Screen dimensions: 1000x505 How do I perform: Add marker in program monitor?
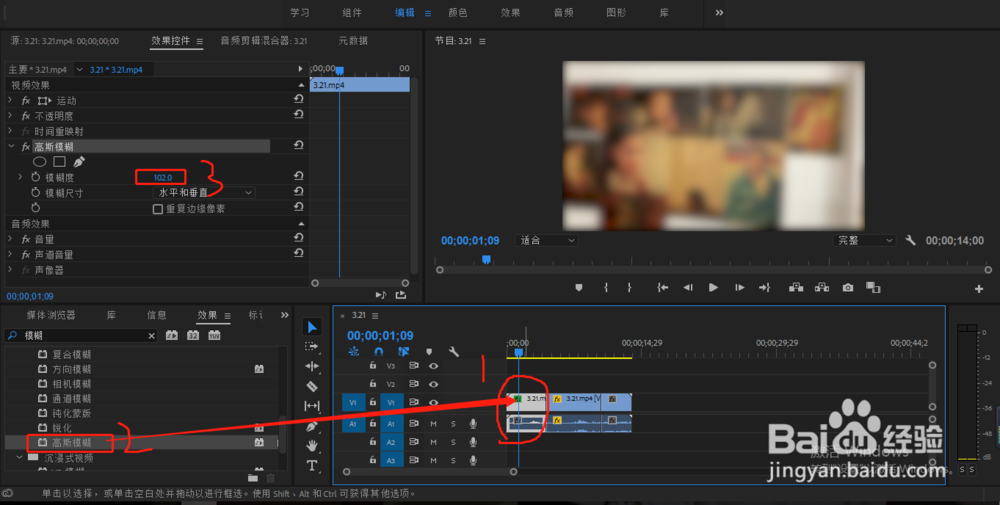pyautogui.click(x=578, y=288)
